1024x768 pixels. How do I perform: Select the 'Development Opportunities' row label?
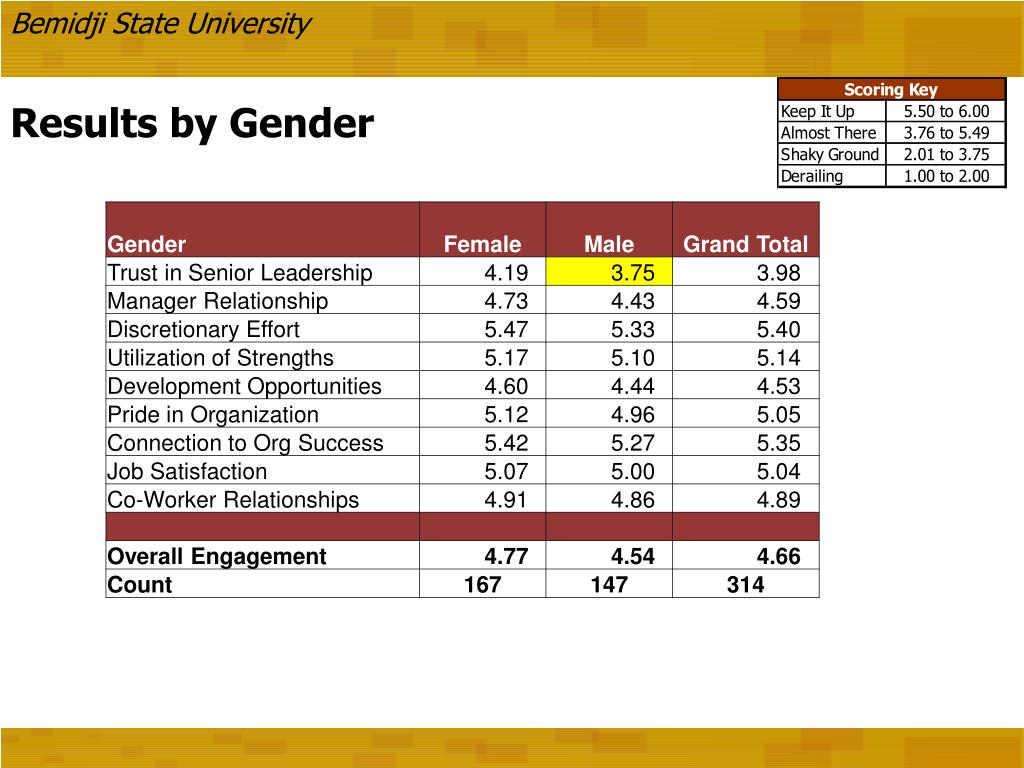tap(244, 386)
